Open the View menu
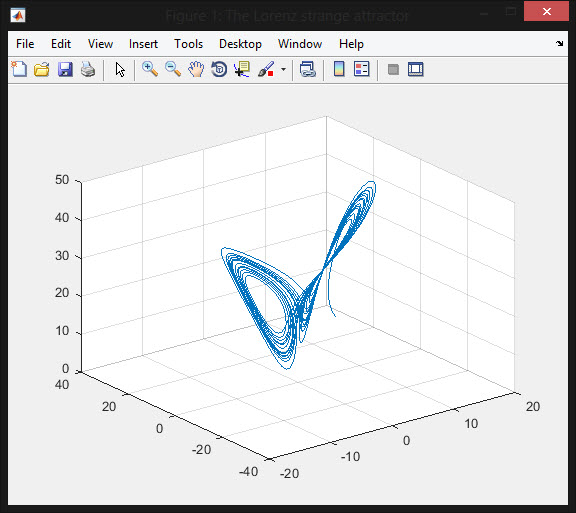 (100, 44)
